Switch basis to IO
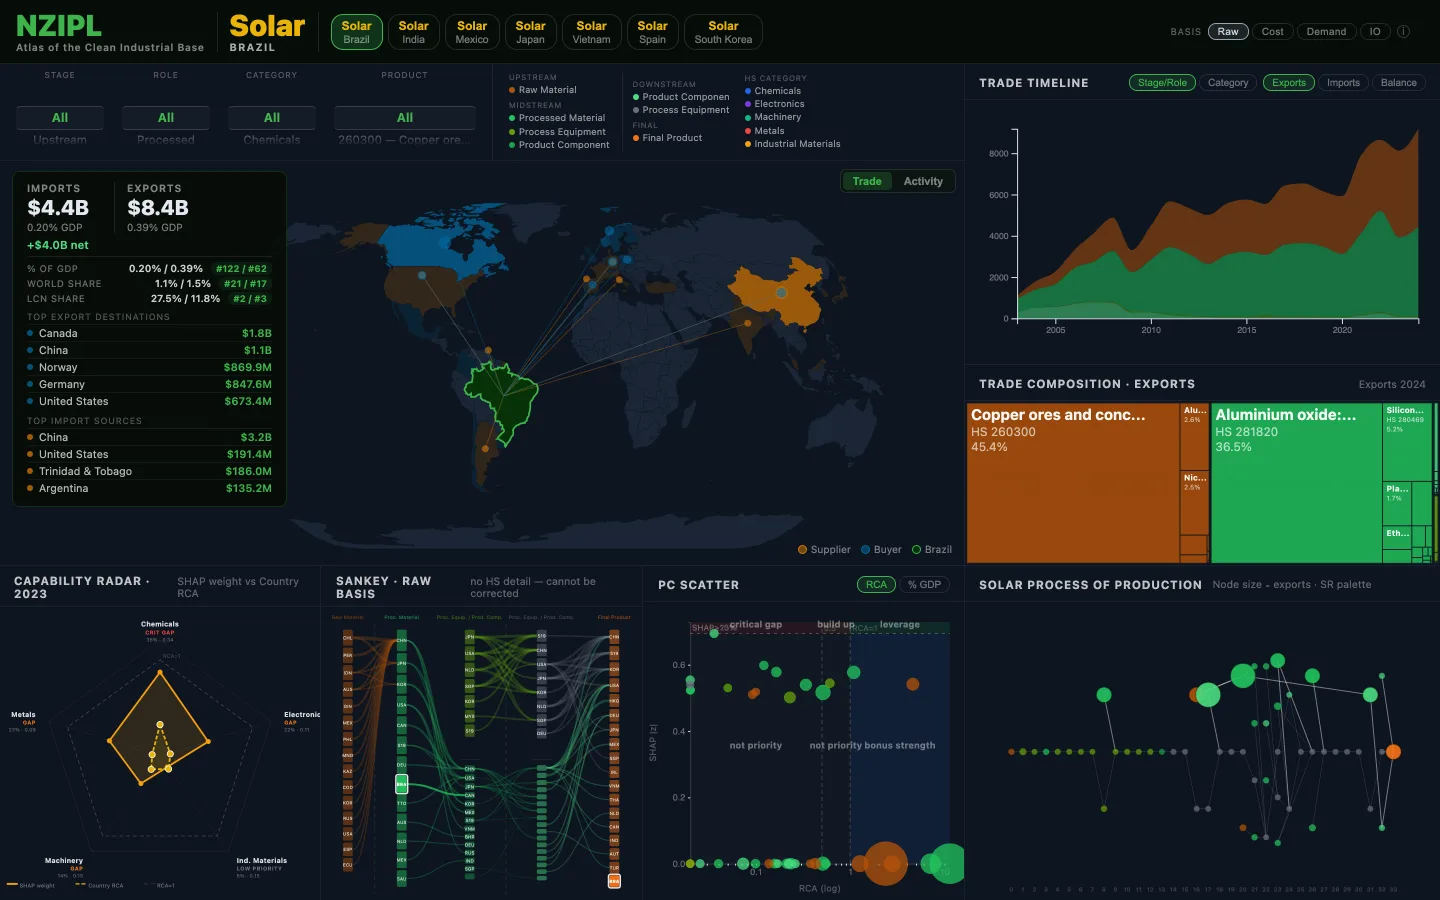The width and height of the screenshot is (1440, 900). click(1375, 32)
